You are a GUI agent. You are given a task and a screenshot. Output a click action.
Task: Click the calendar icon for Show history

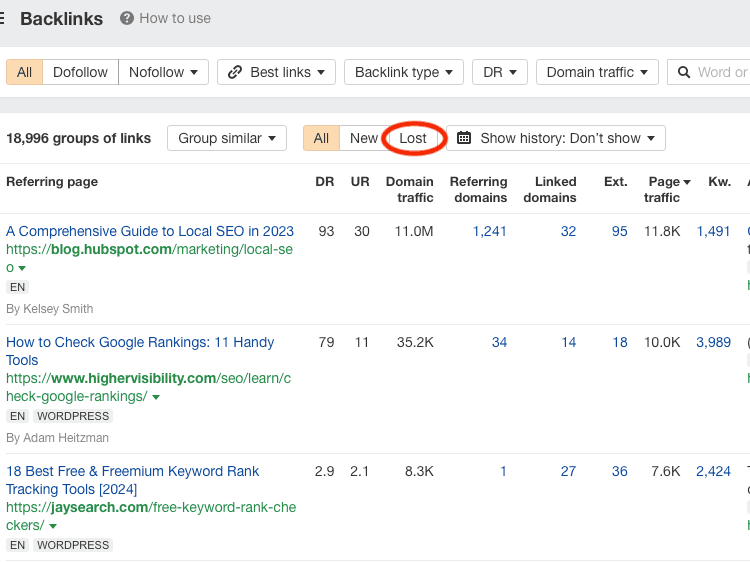(464, 138)
